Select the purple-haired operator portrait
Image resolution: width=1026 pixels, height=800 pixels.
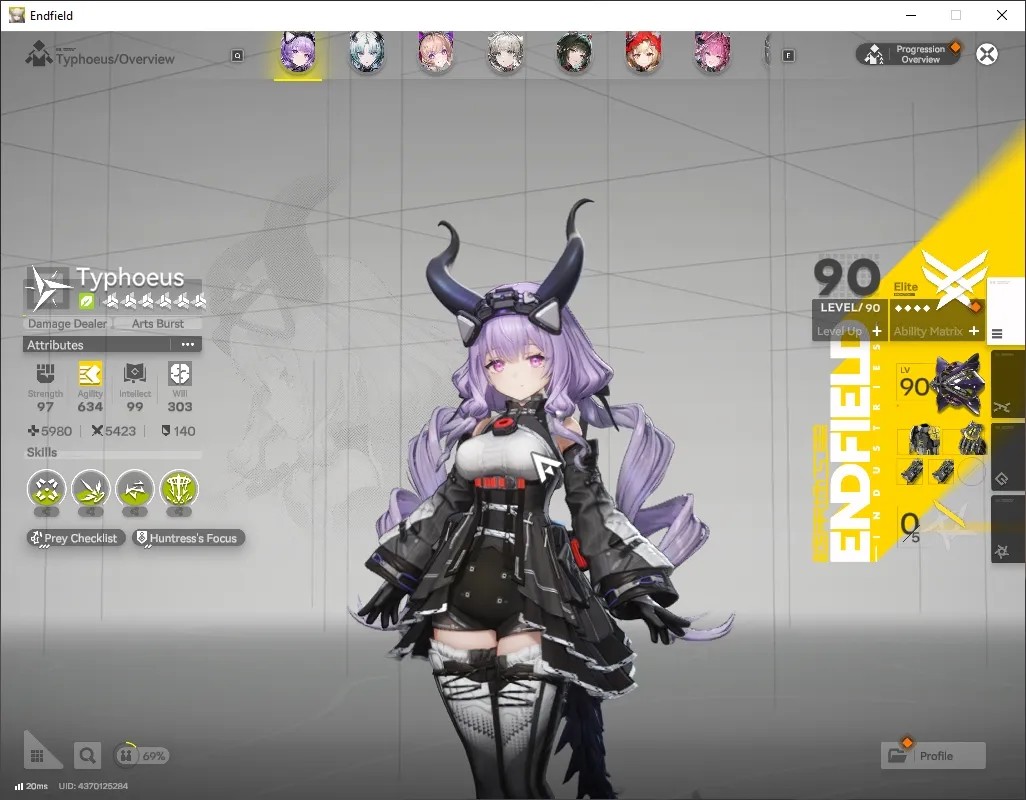tap(298, 51)
